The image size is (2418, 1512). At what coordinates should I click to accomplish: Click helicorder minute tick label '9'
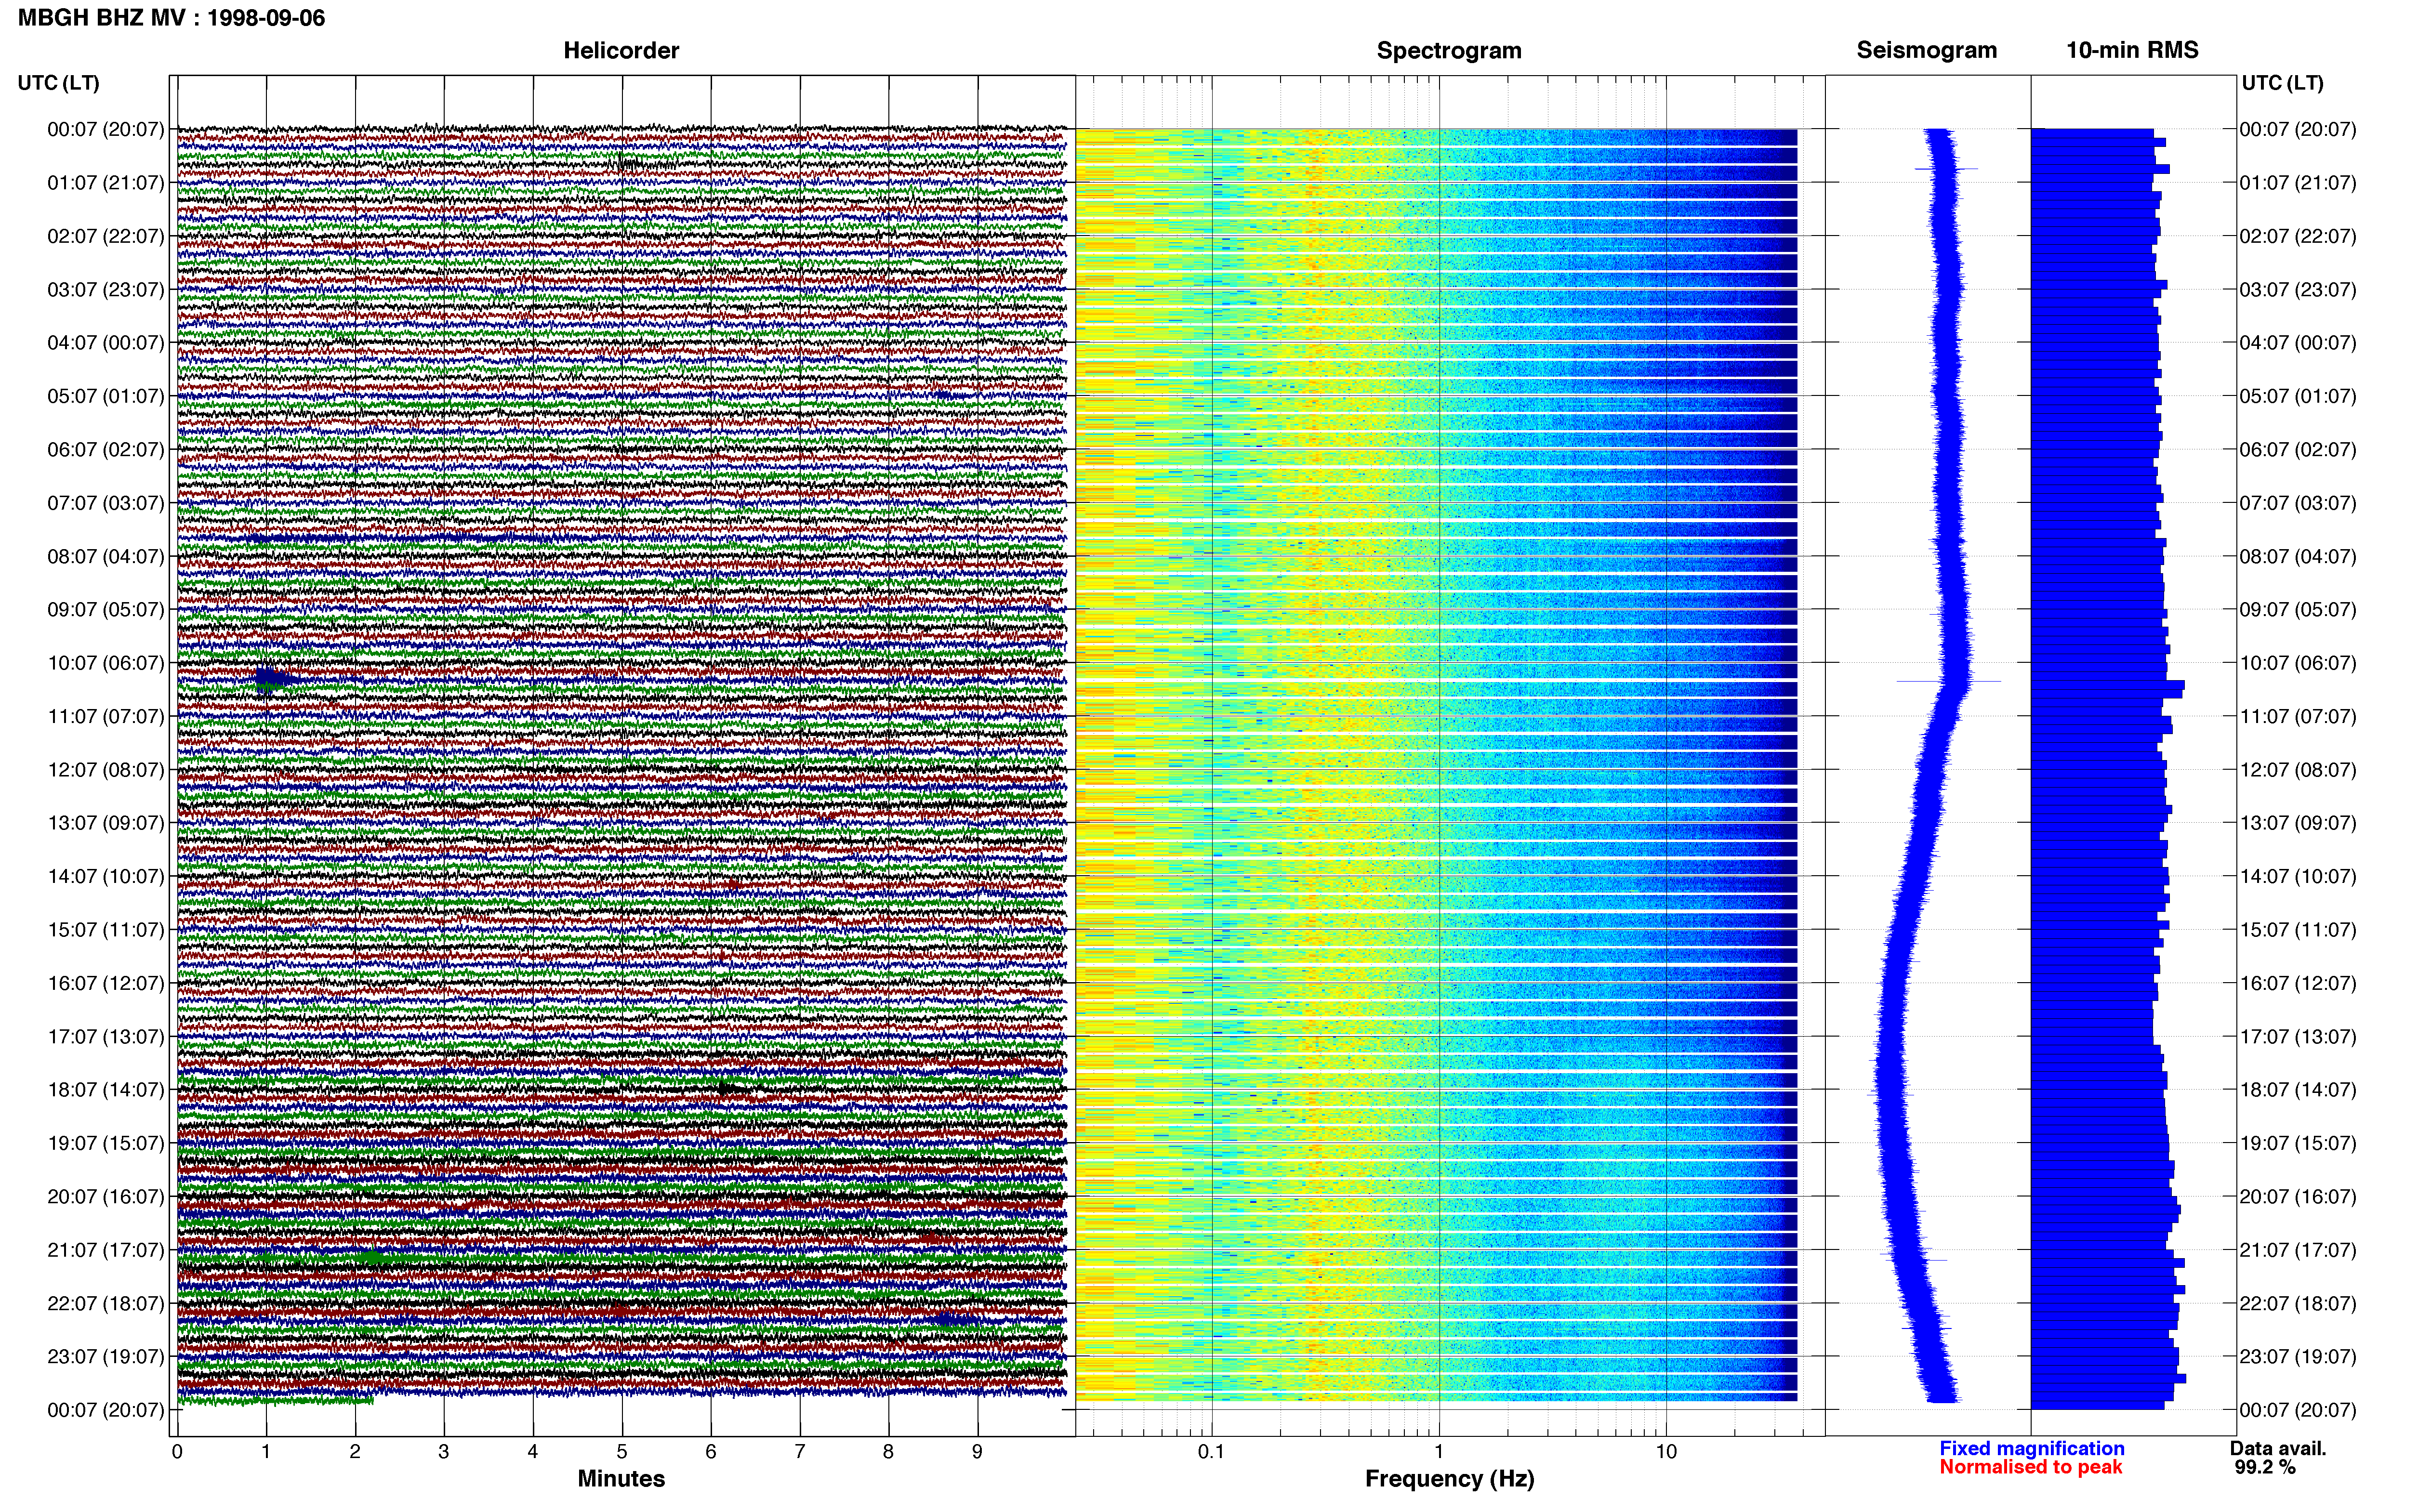coord(978,1452)
